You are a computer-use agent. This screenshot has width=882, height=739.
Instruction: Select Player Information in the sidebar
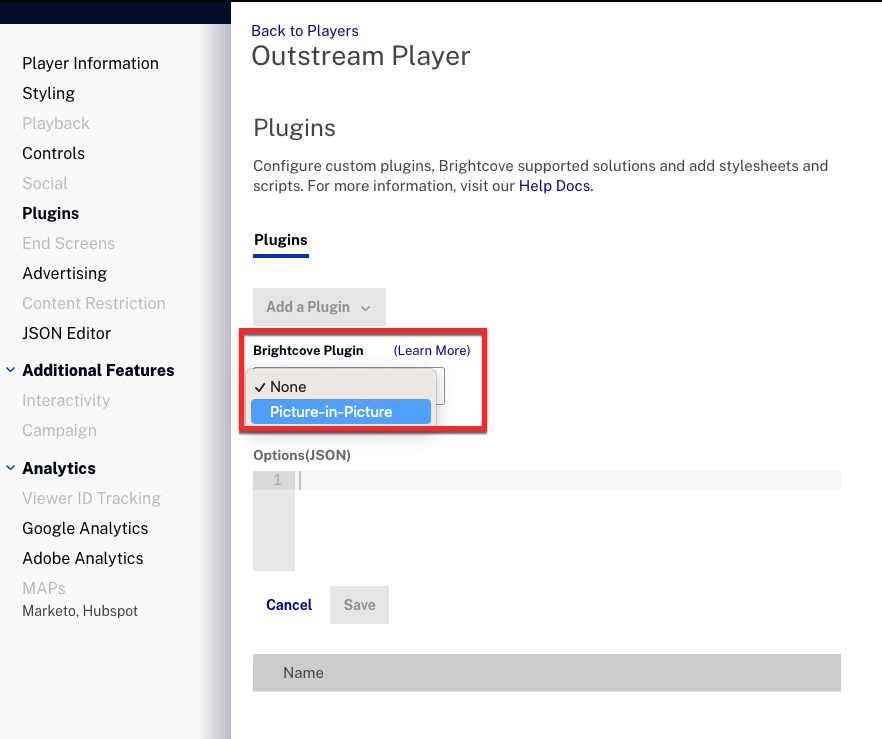tap(90, 63)
